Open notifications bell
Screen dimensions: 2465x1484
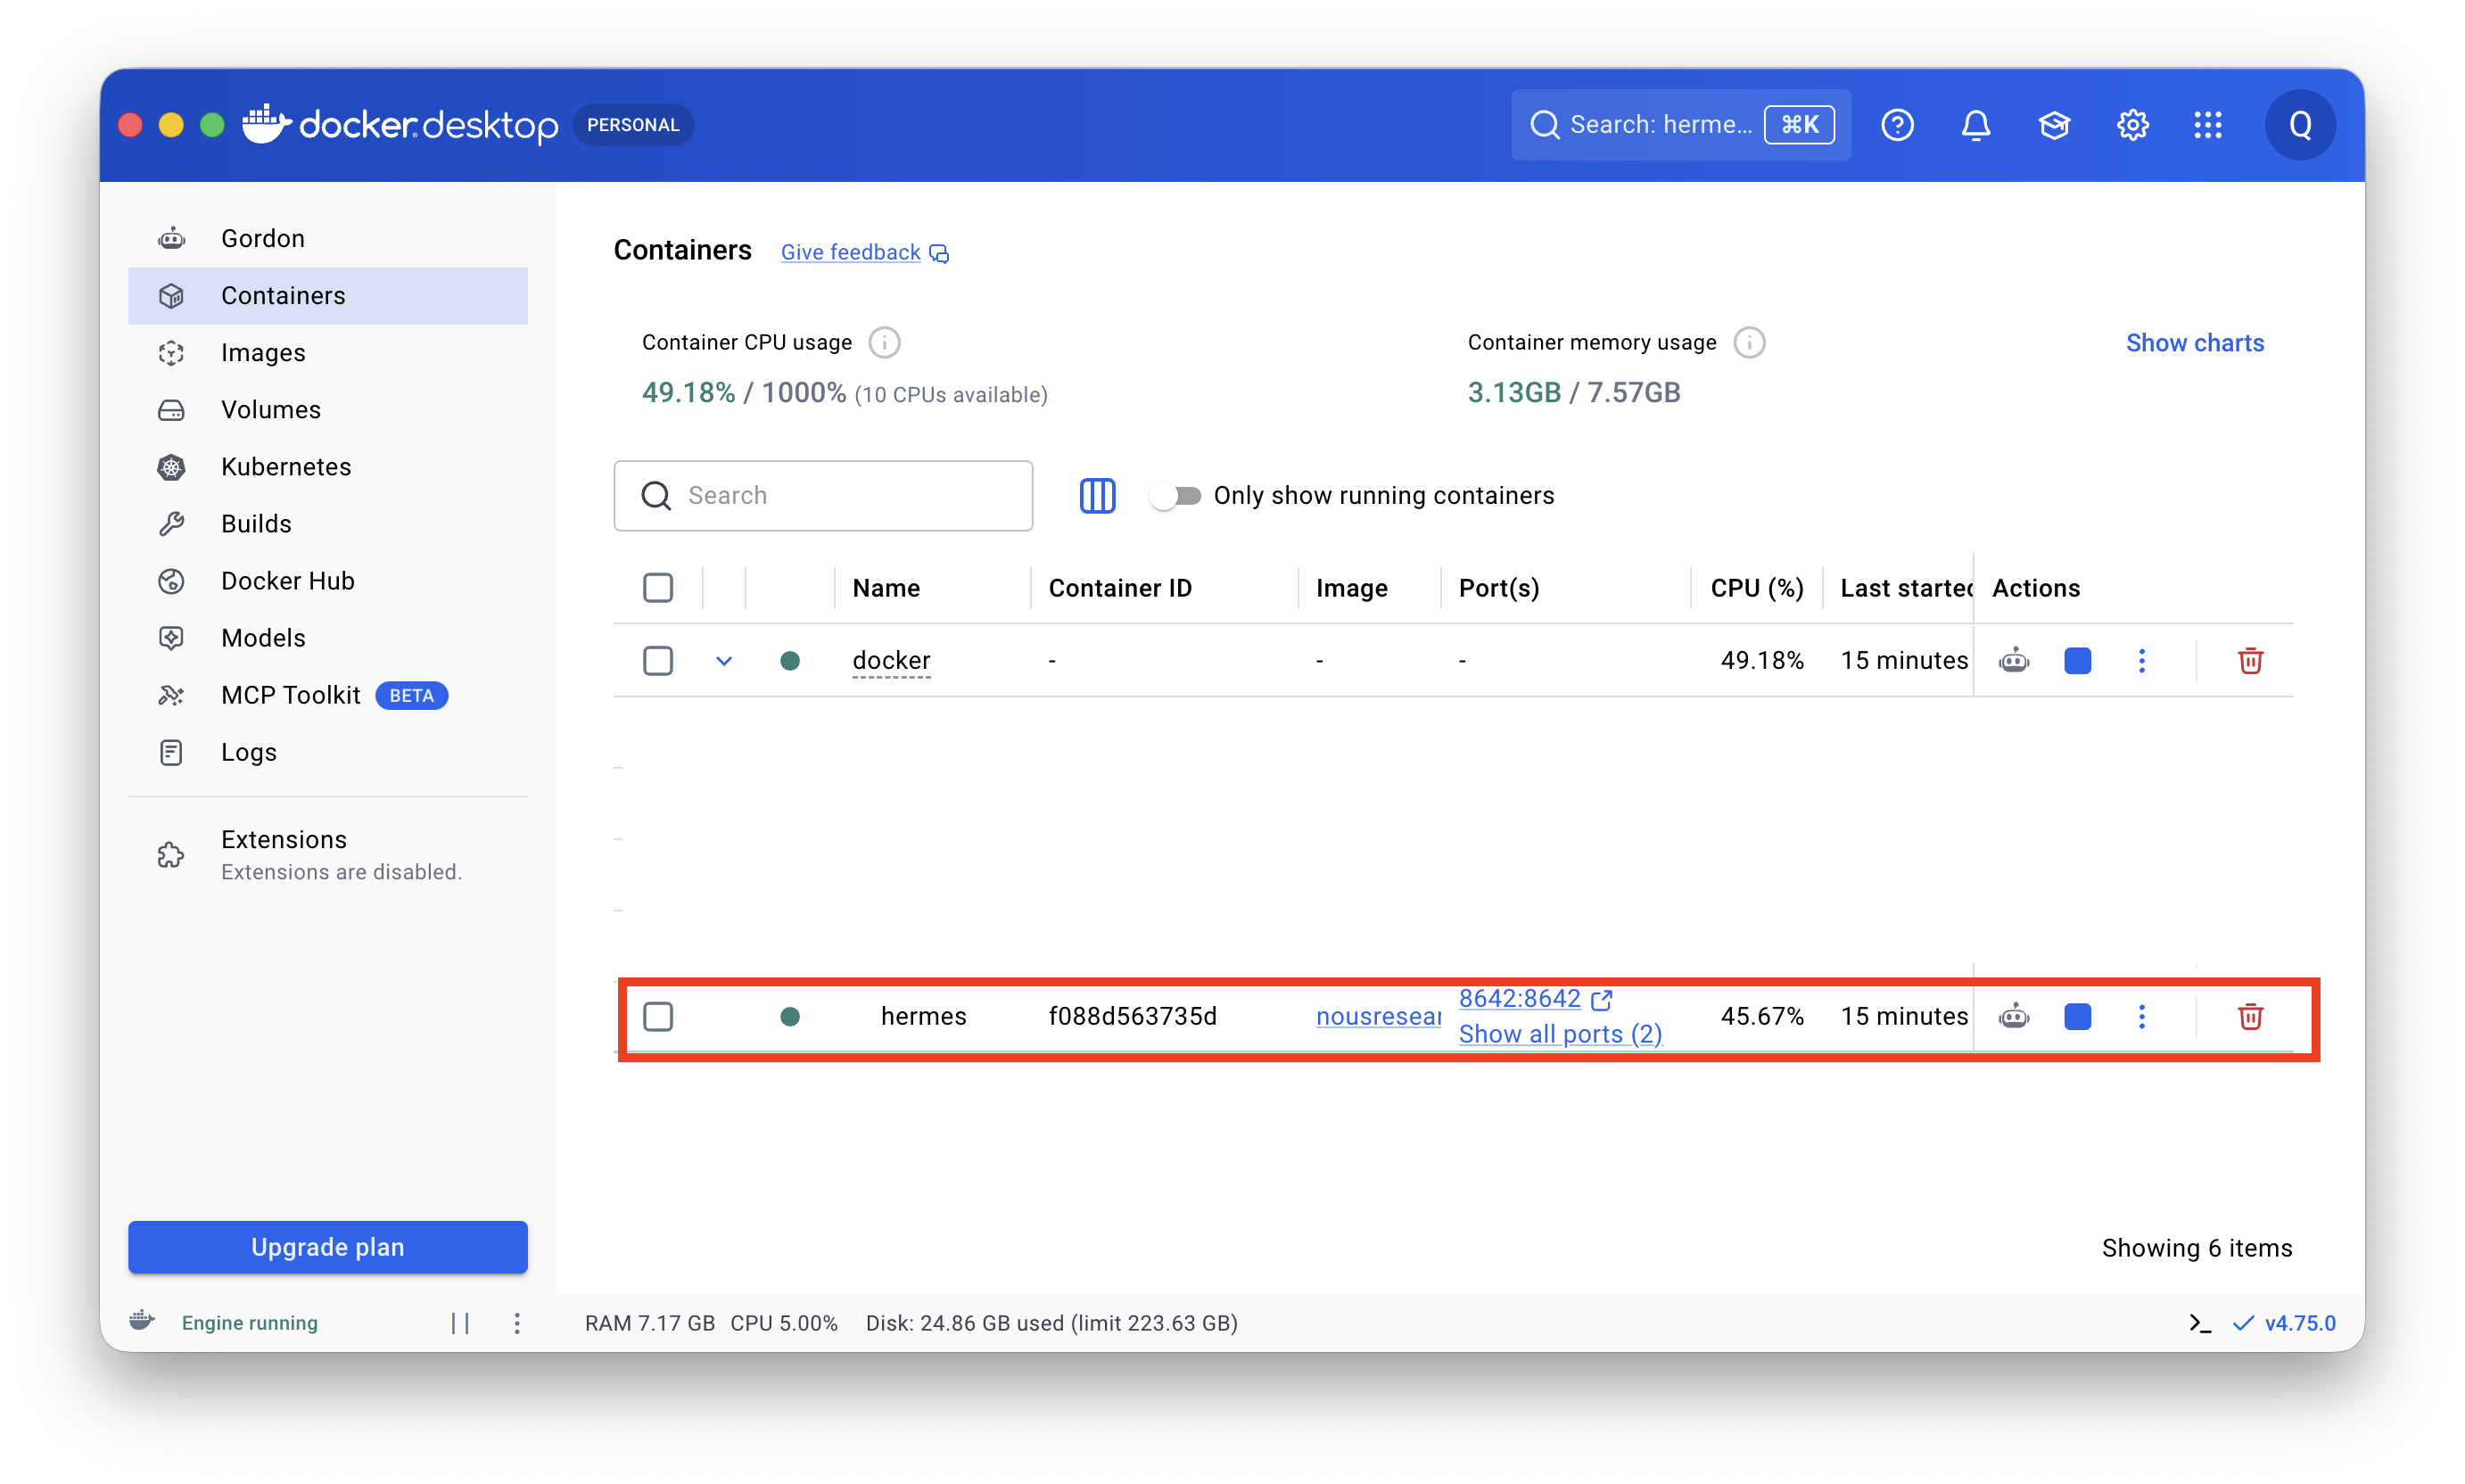(1975, 124)
